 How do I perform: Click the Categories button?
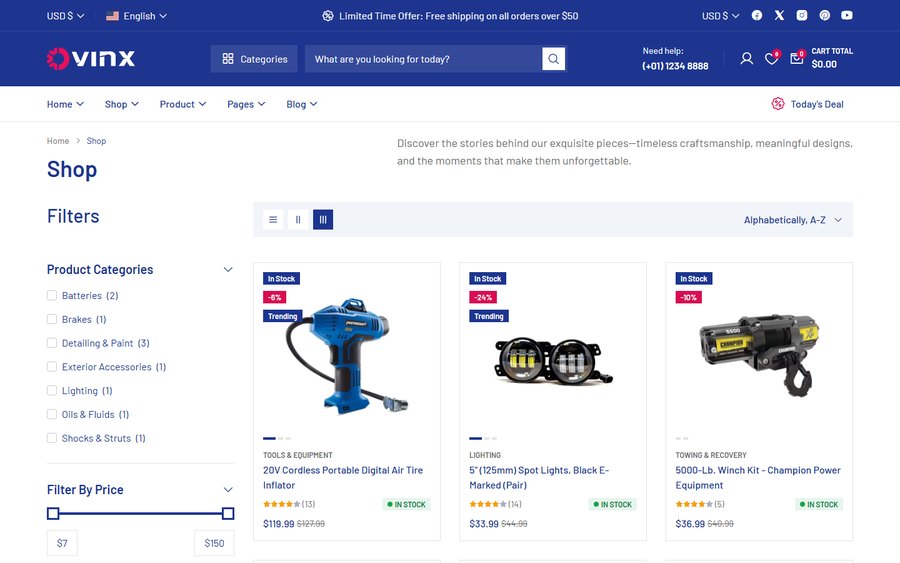(254, 59)
